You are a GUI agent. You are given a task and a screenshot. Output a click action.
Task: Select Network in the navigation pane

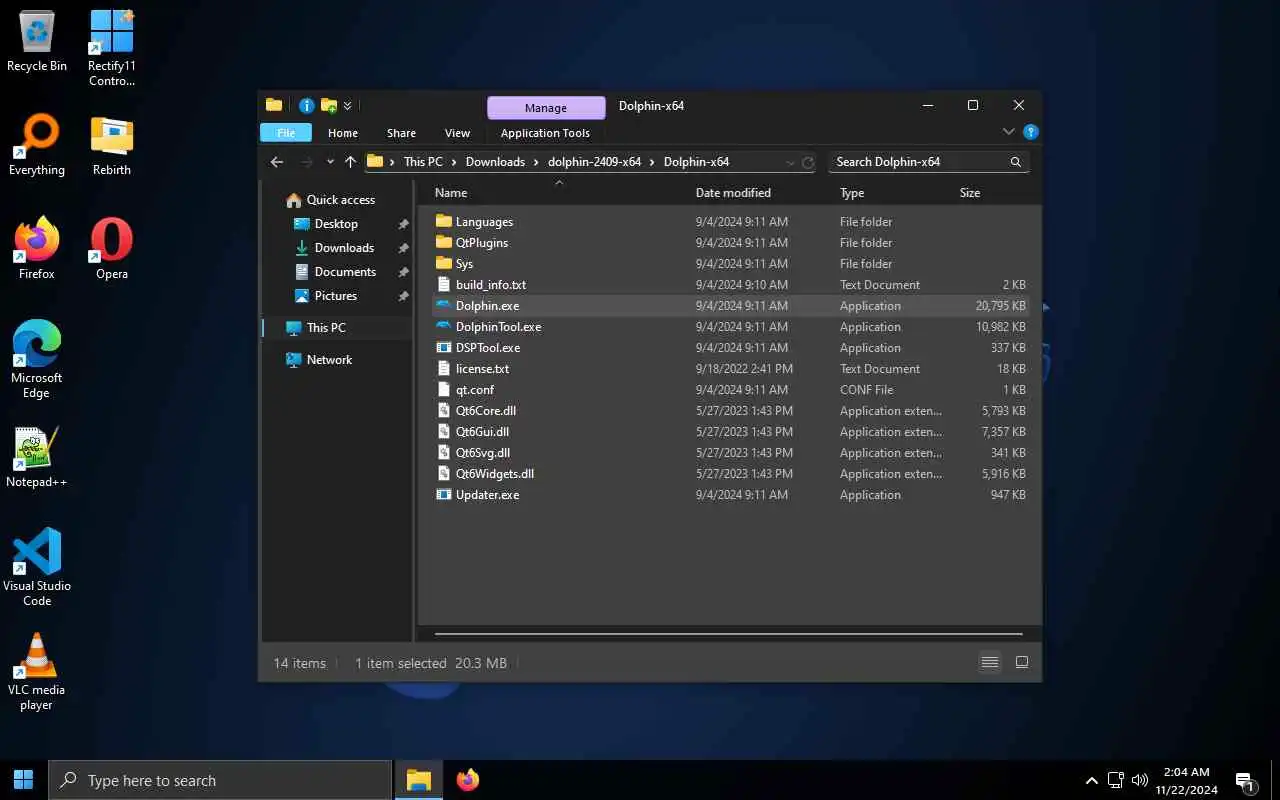(x=329, y=360)
